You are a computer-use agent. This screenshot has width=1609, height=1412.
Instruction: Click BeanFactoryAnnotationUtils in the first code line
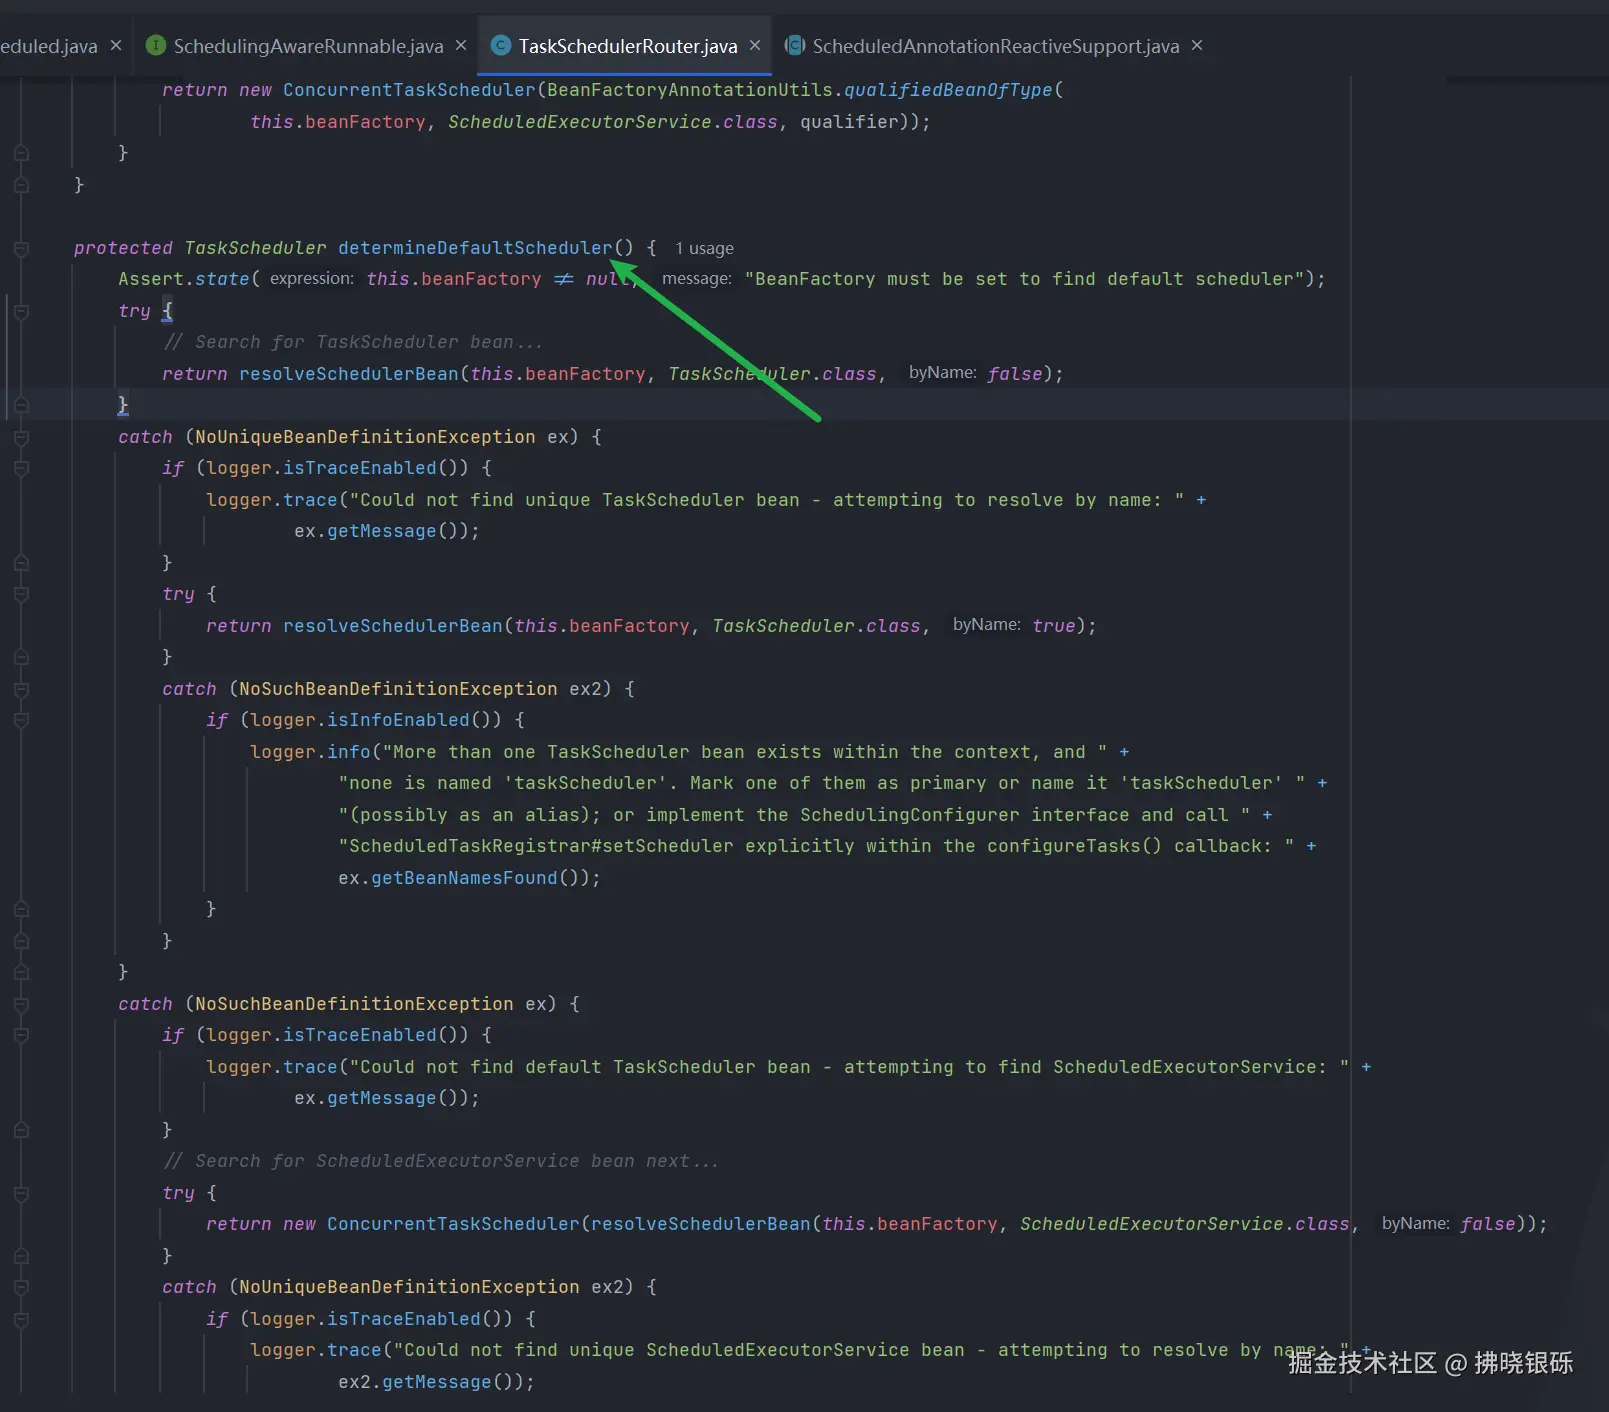(x=690, y=90)
